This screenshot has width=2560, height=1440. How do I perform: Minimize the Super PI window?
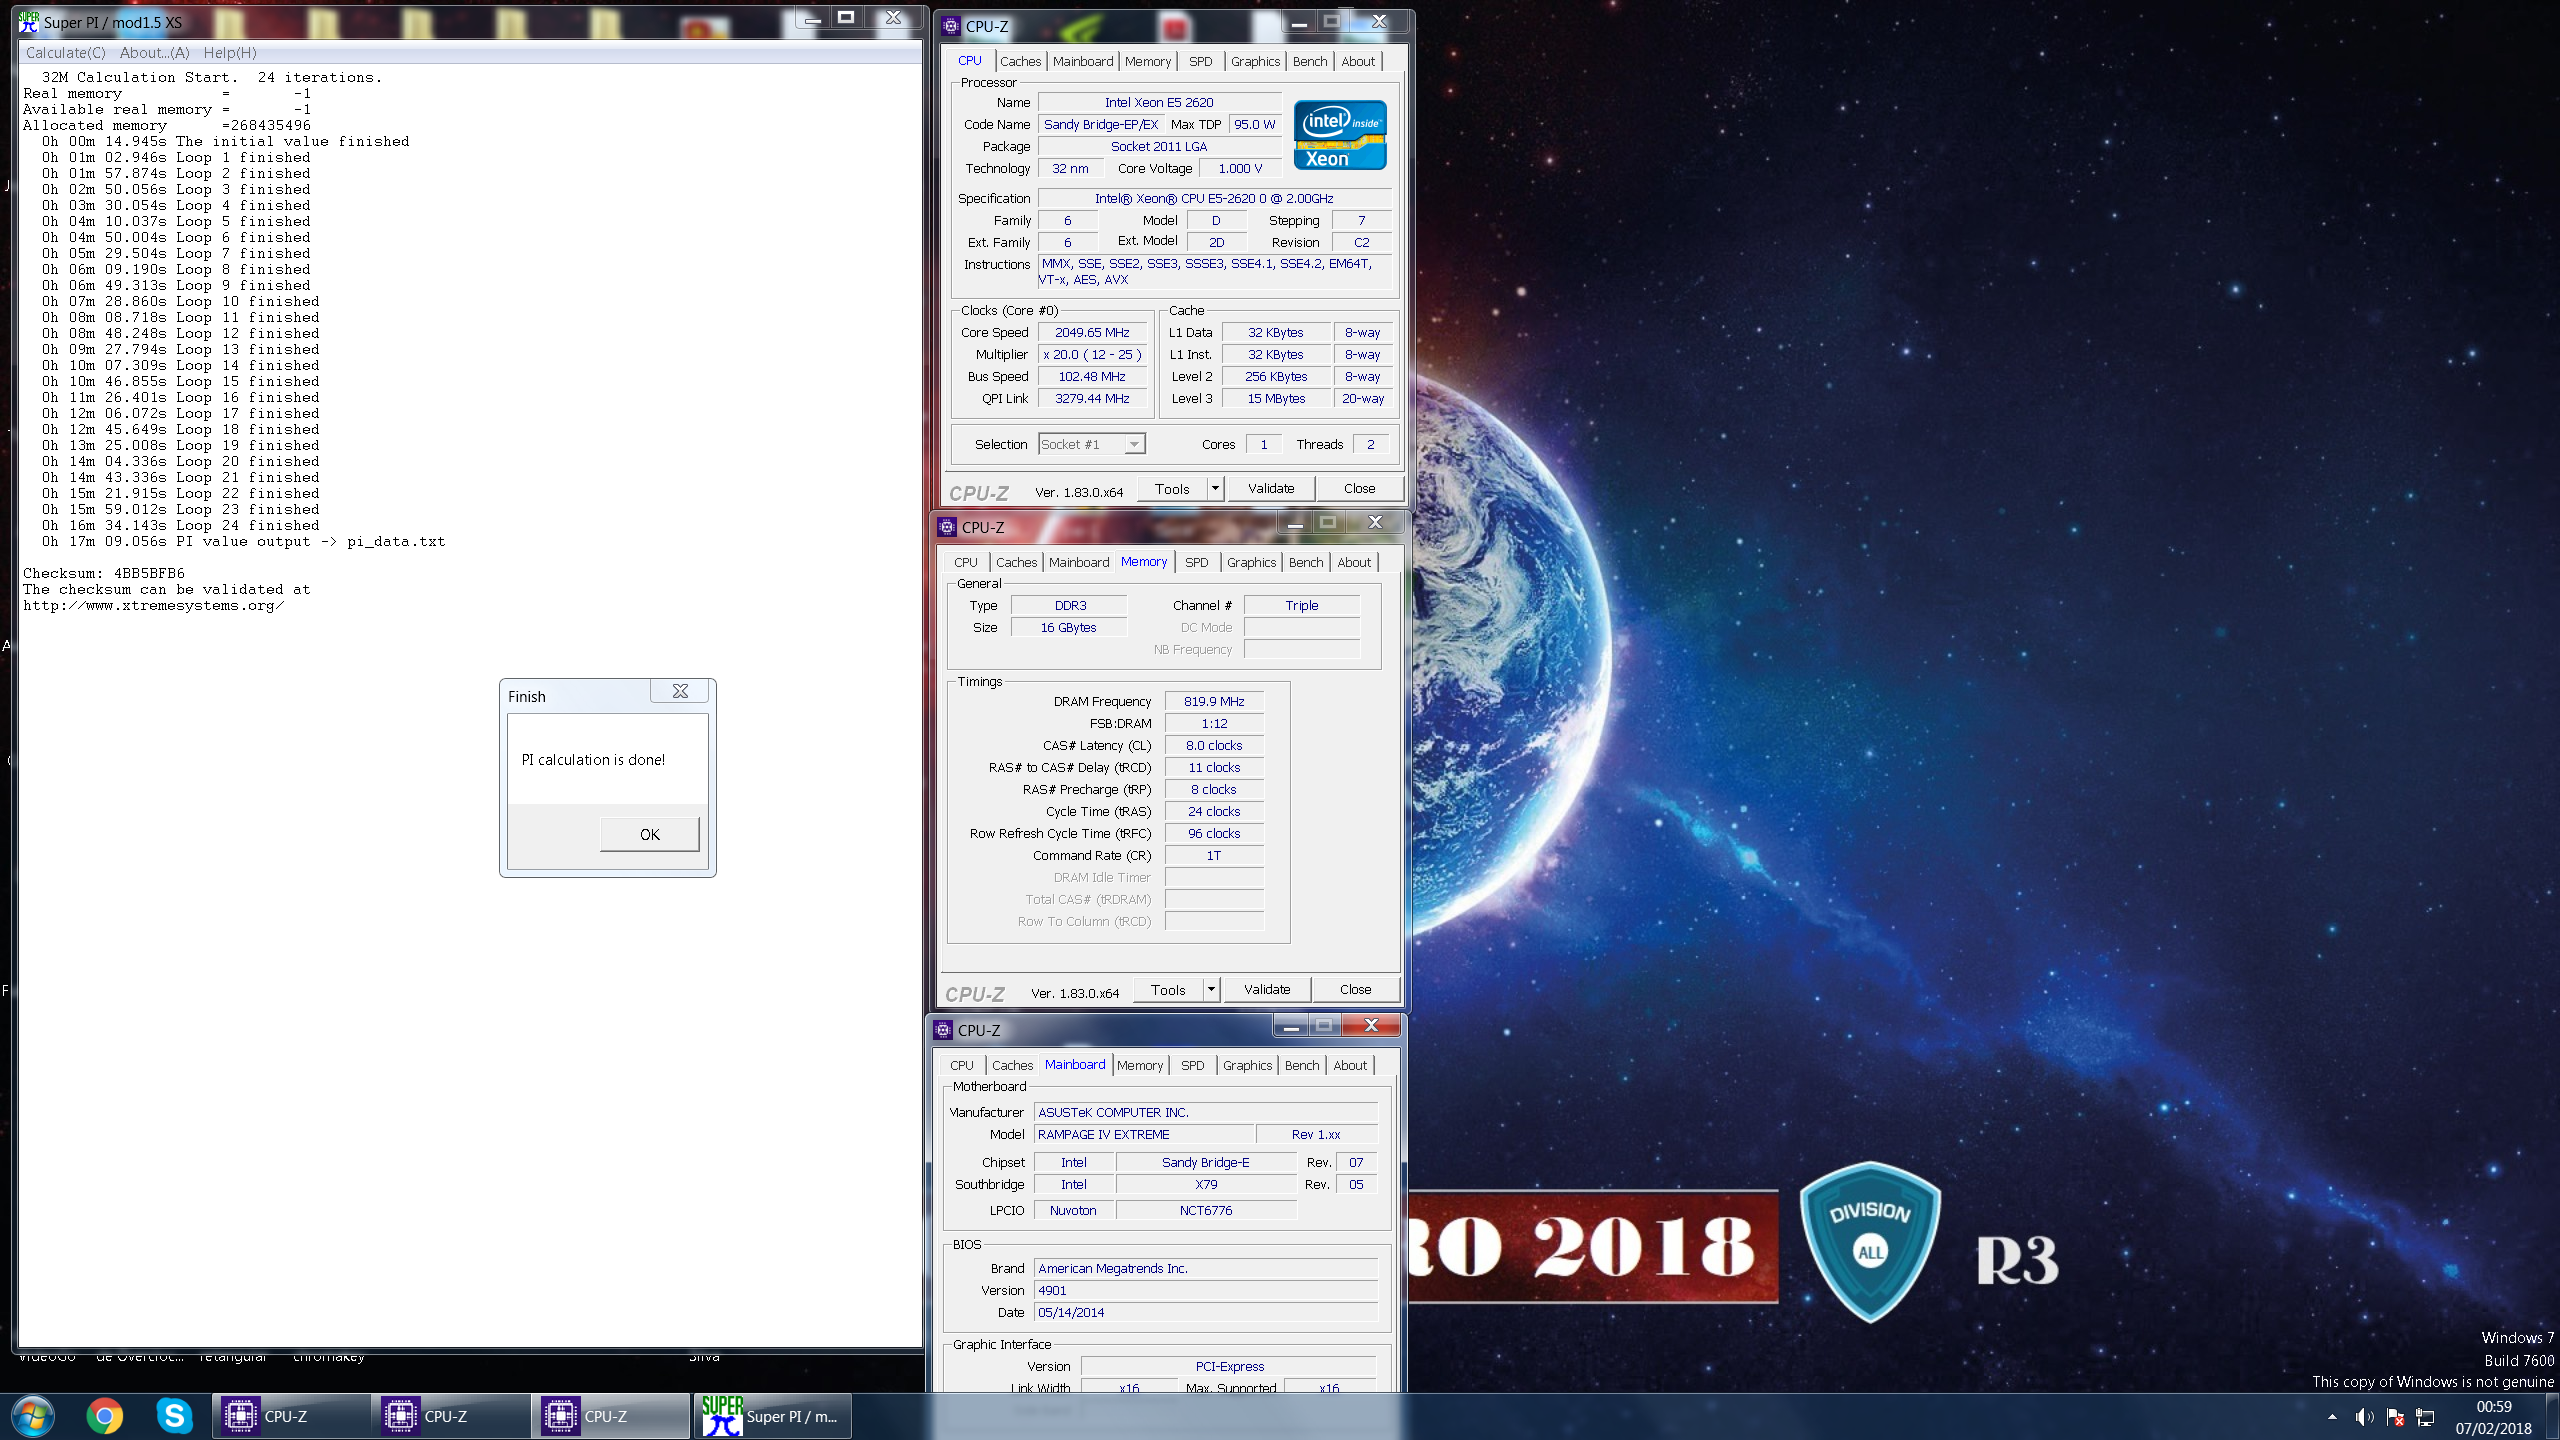point(813,18)
